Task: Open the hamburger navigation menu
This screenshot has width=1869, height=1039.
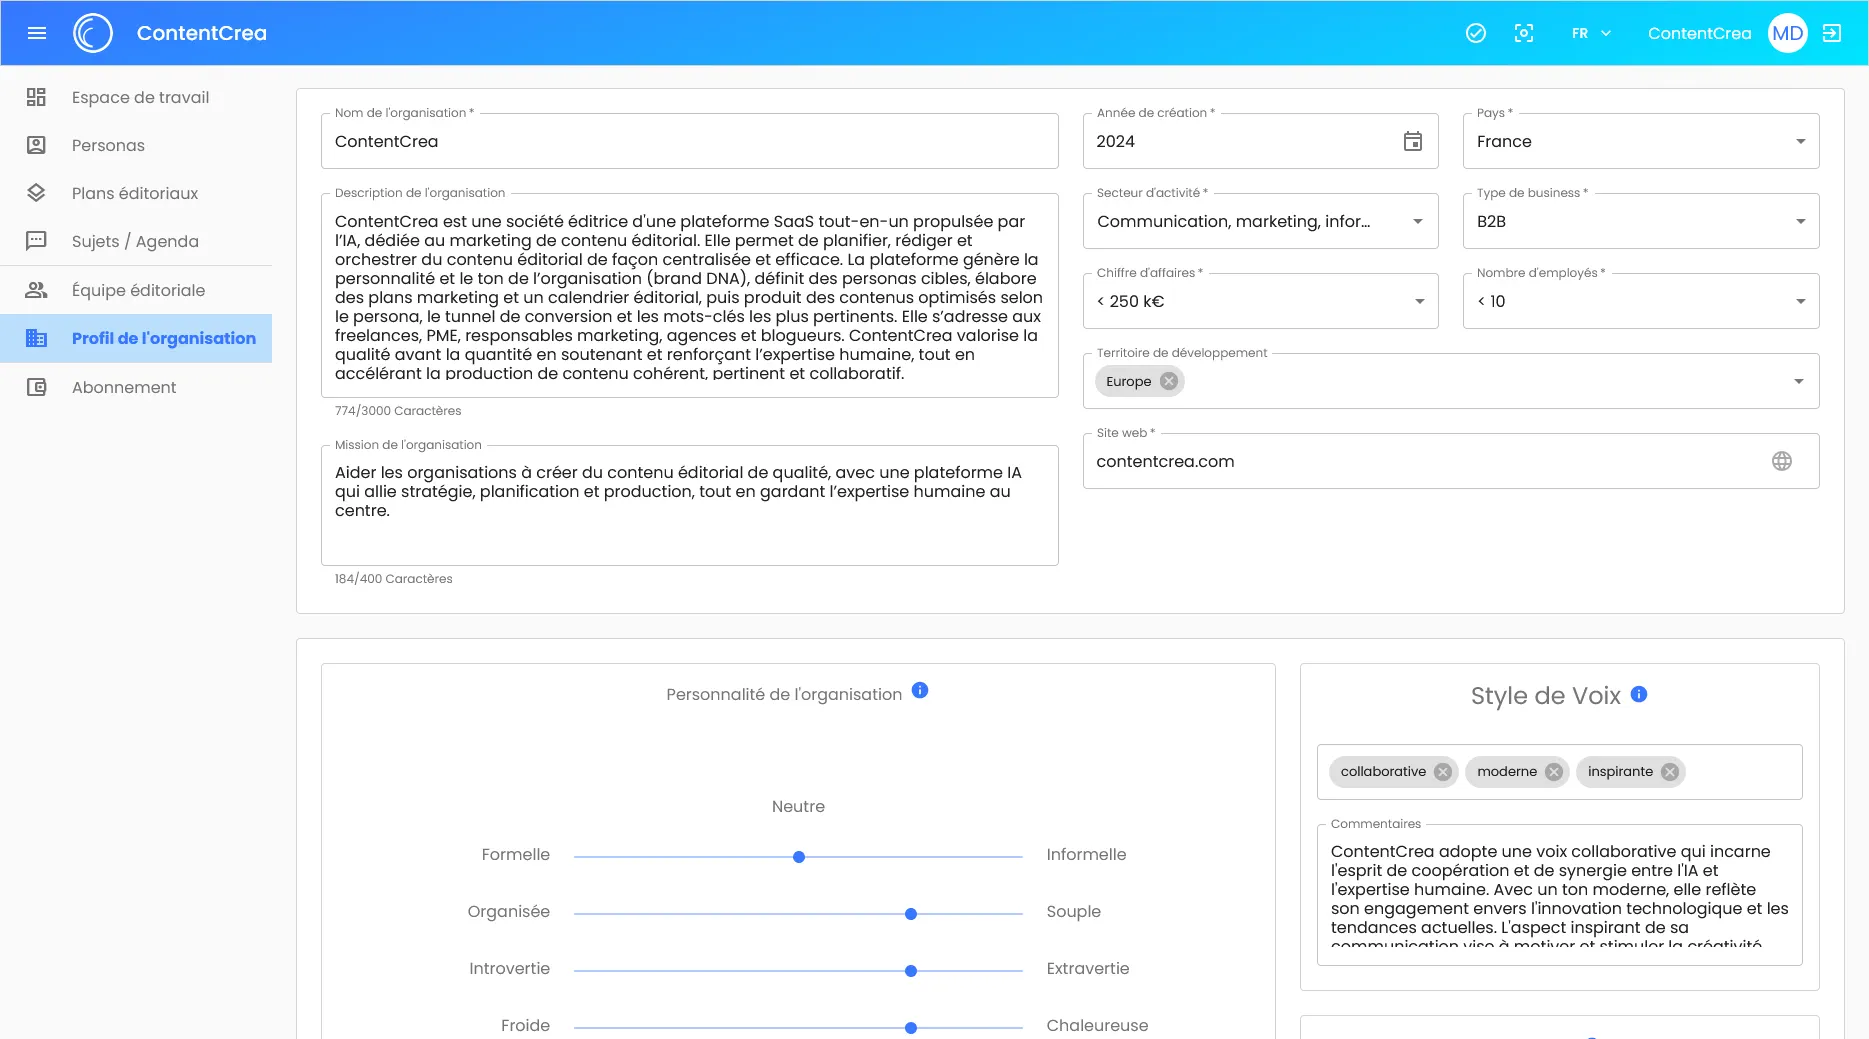Action: (x=37, y=33)
